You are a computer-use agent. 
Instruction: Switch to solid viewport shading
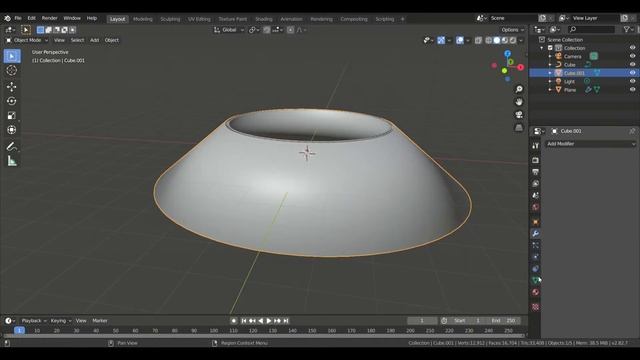[x=497, y=40]
